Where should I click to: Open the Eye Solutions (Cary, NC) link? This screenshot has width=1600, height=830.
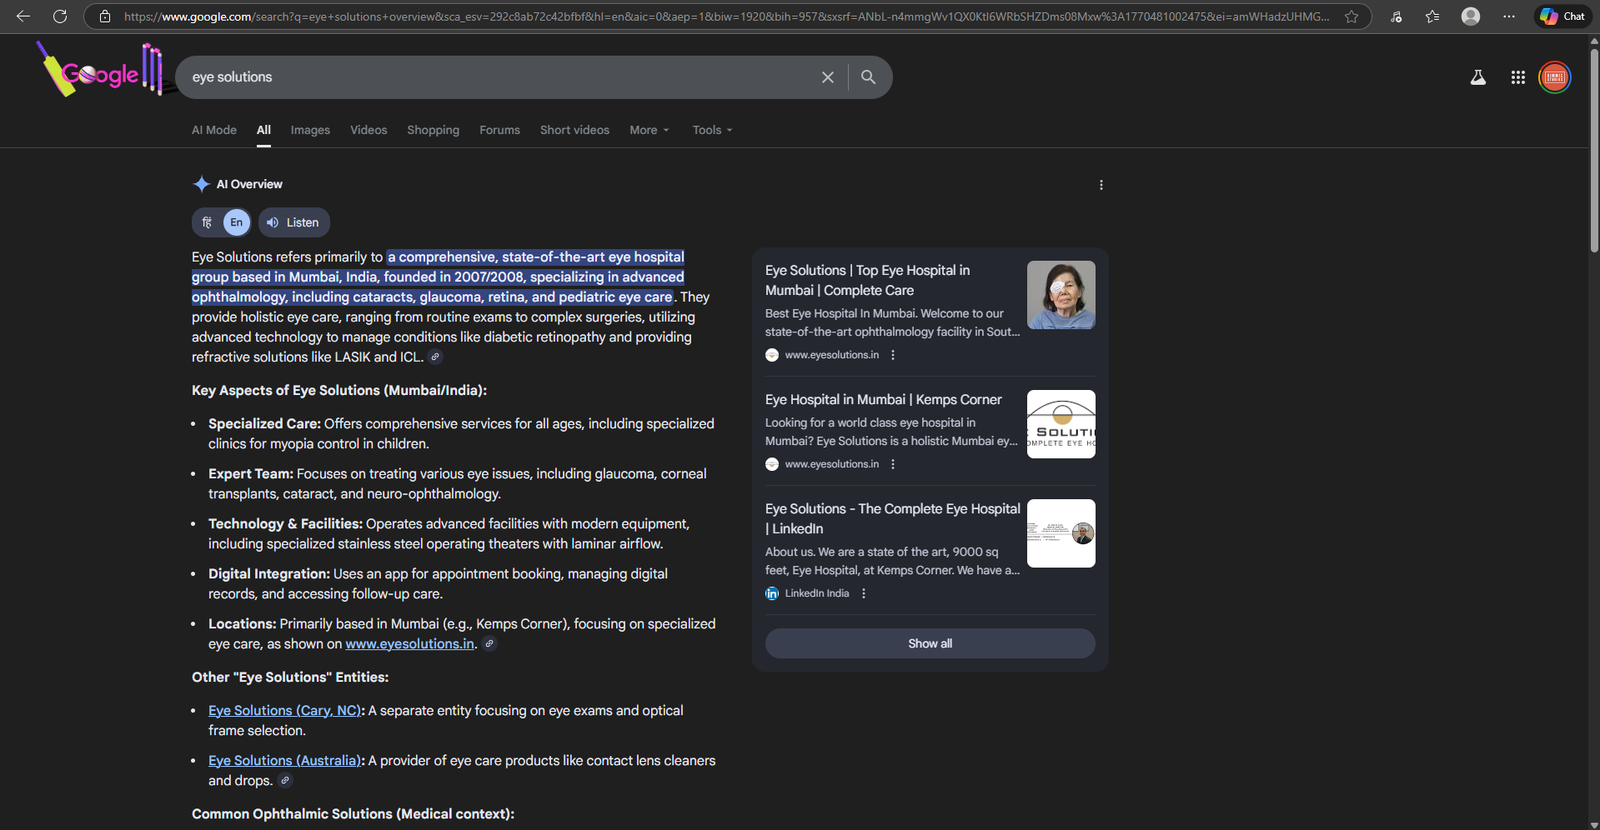click(x=285, y=711)
